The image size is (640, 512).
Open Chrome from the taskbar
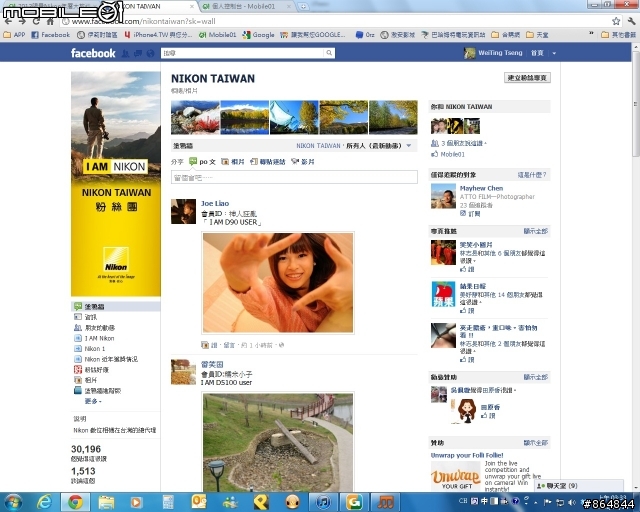pyautogui.click(x=75, y=502)
